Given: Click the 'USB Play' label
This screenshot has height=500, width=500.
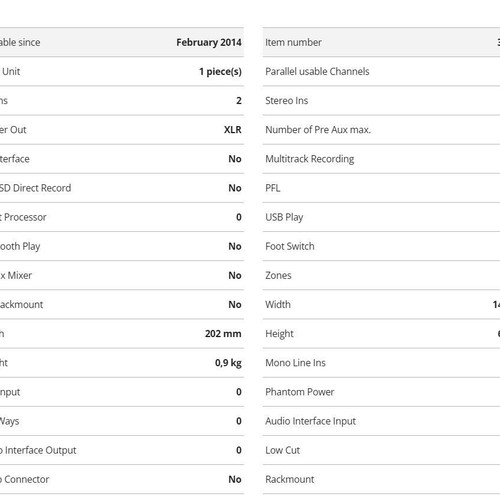Looking at the screenshot, I should coord(284,217).
